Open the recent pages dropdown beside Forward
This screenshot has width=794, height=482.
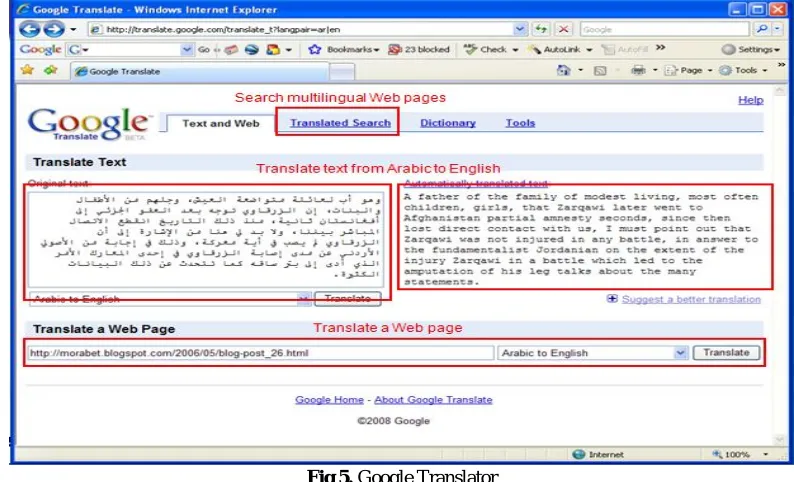pos(73,29)
